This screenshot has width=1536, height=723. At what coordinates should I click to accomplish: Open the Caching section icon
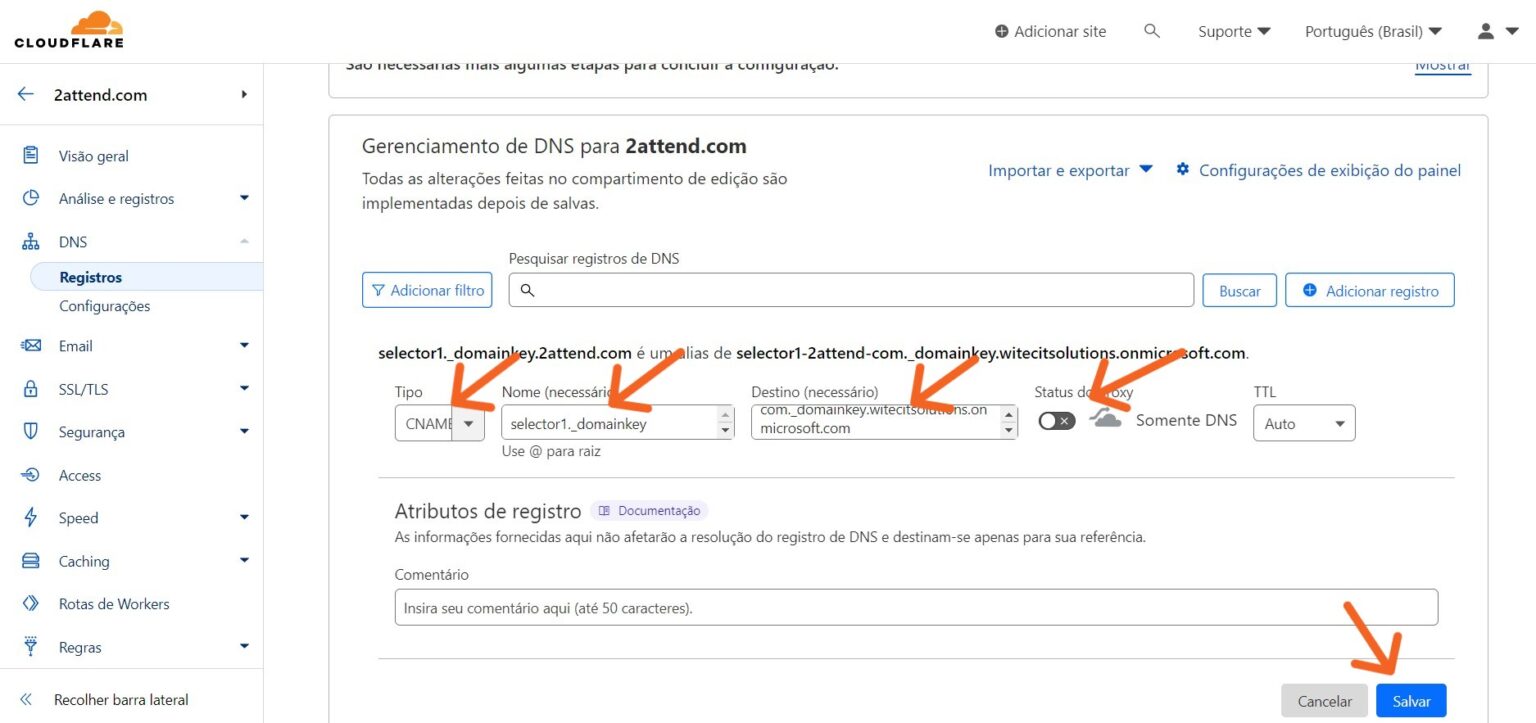(31, 560)
